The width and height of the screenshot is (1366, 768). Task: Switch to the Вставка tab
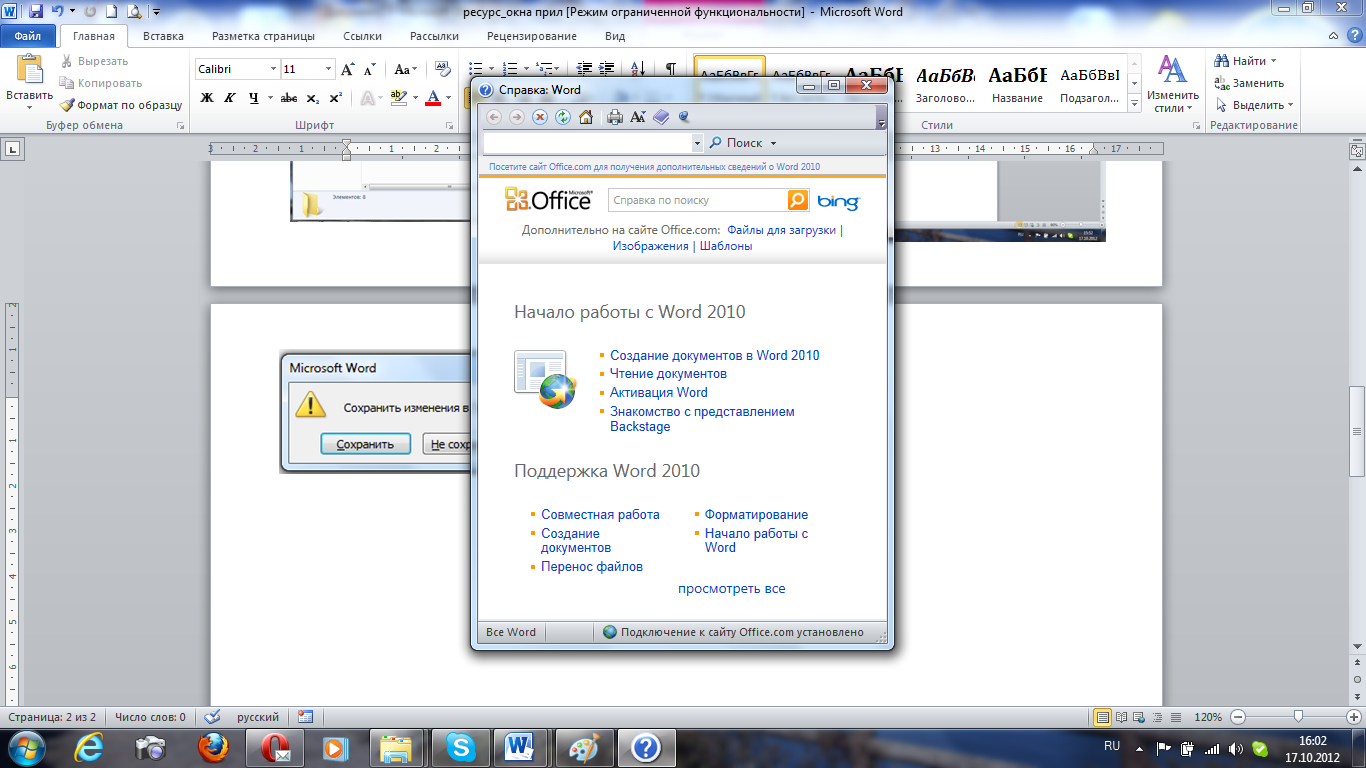coord(163,36)
